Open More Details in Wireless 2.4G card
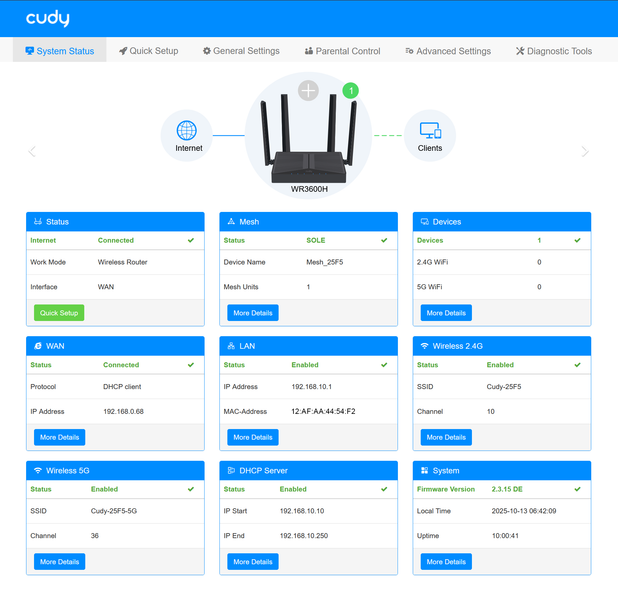Viewport: 618px width, 600px height. coord(446,437)
